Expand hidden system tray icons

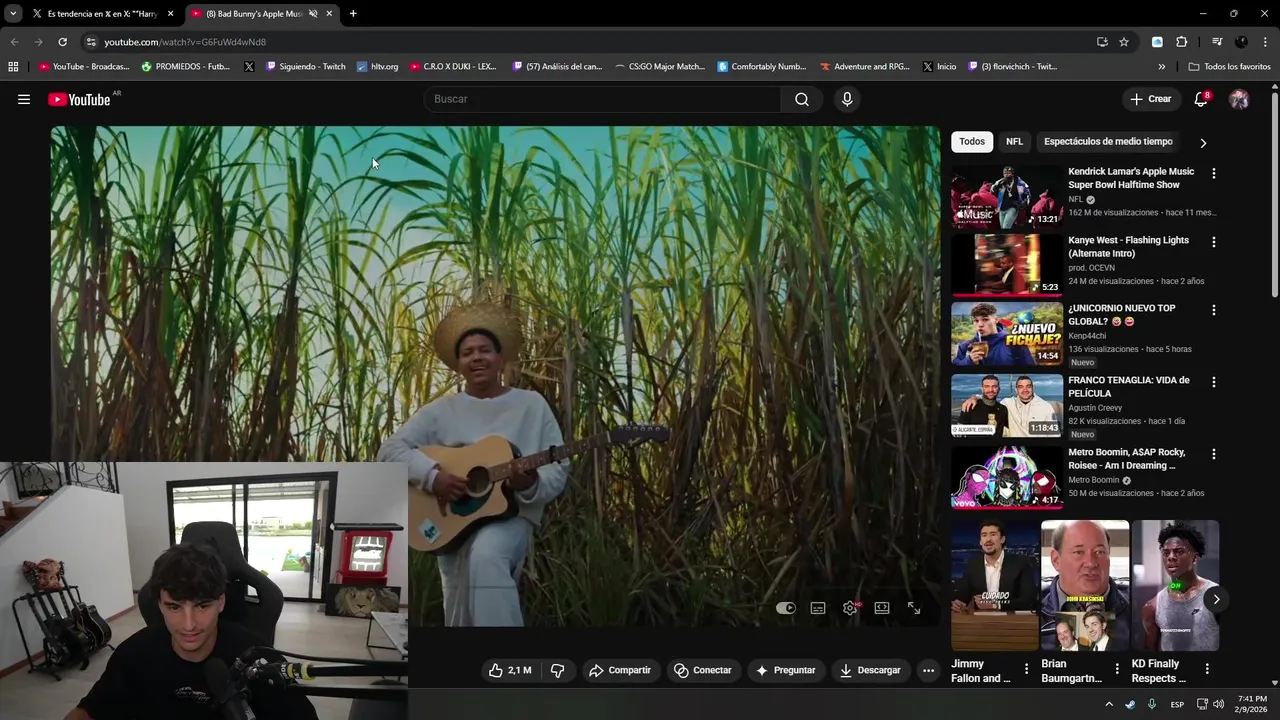pos(1108,704)
